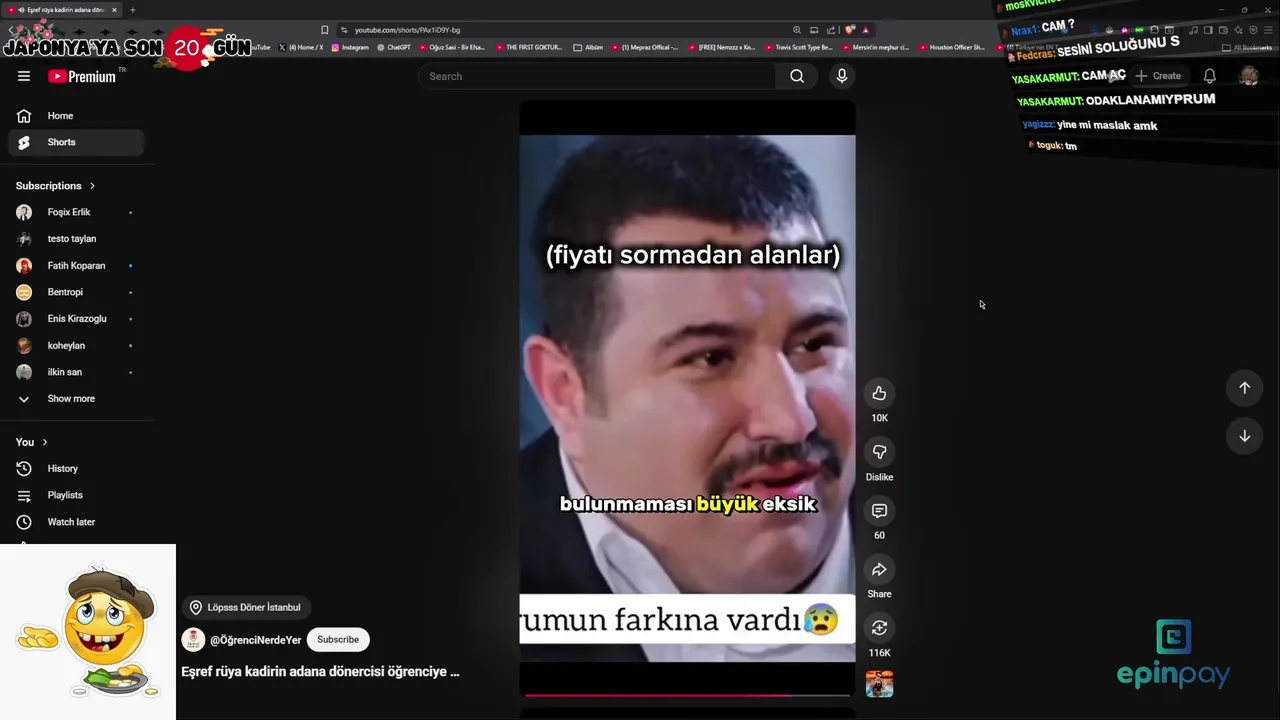Share this Short
This screenshot has height=720, width=1280.
pyautogui.click(x=879, y=569)
